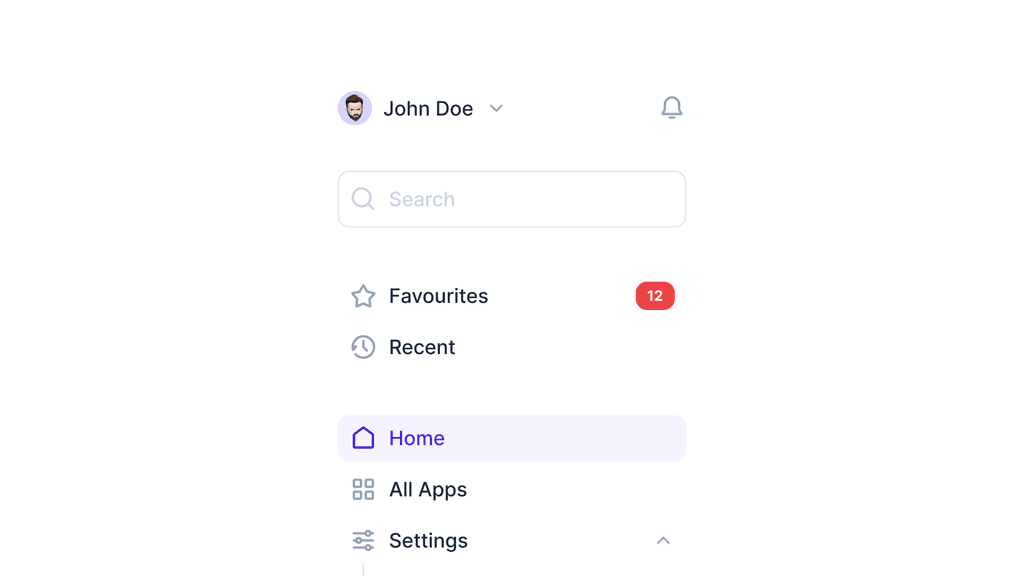Open All Apps with the grid icon

pyautogui.click(x=362, y=489)
